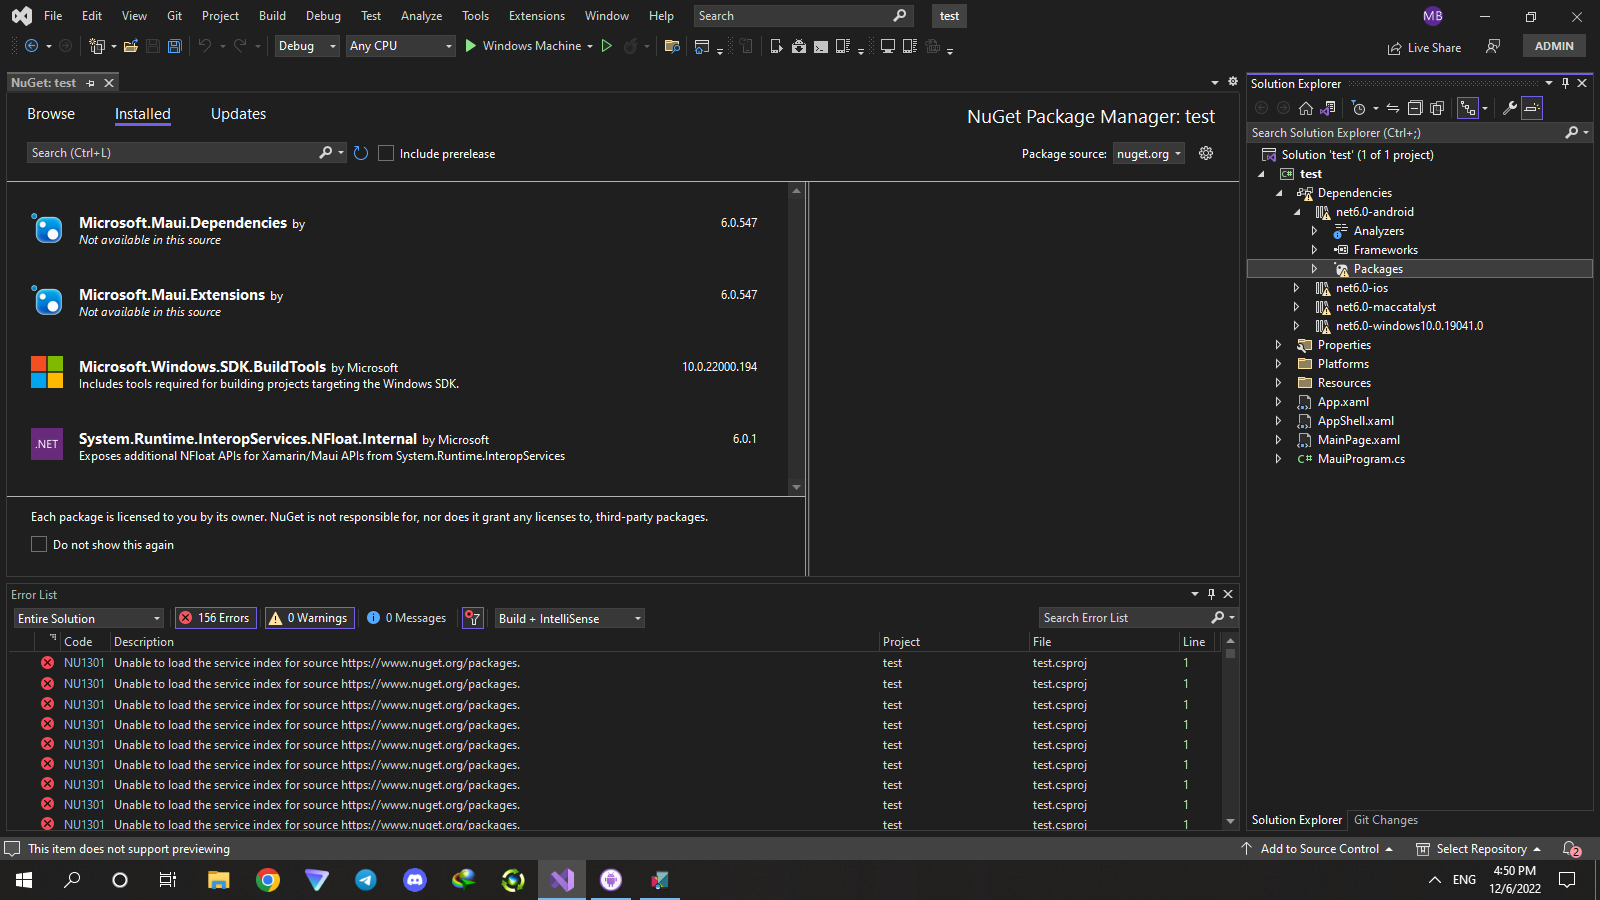Toggle 156 Errors filter button
The height and width of the screenshot is (900, 1600).
[215, 618]
